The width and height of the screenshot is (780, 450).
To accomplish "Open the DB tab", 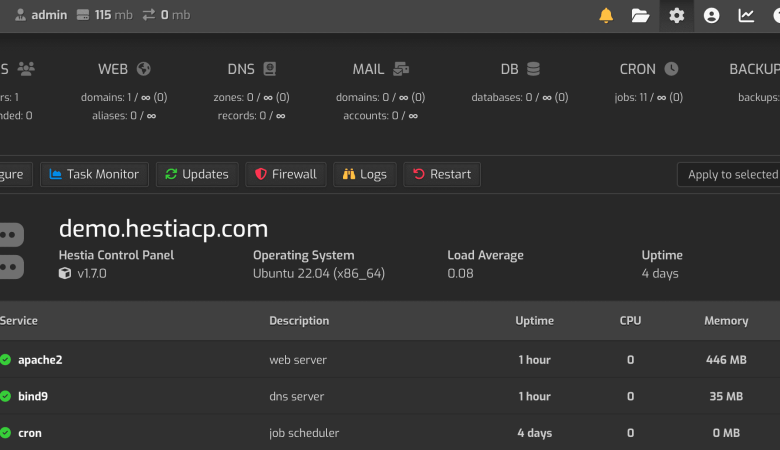I will 520,69.
